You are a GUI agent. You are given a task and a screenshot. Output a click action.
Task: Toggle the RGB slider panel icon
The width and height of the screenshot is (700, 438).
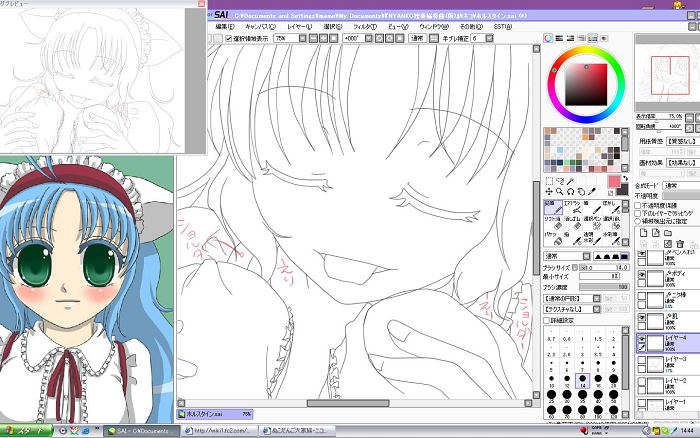click(x=559, y=38)
